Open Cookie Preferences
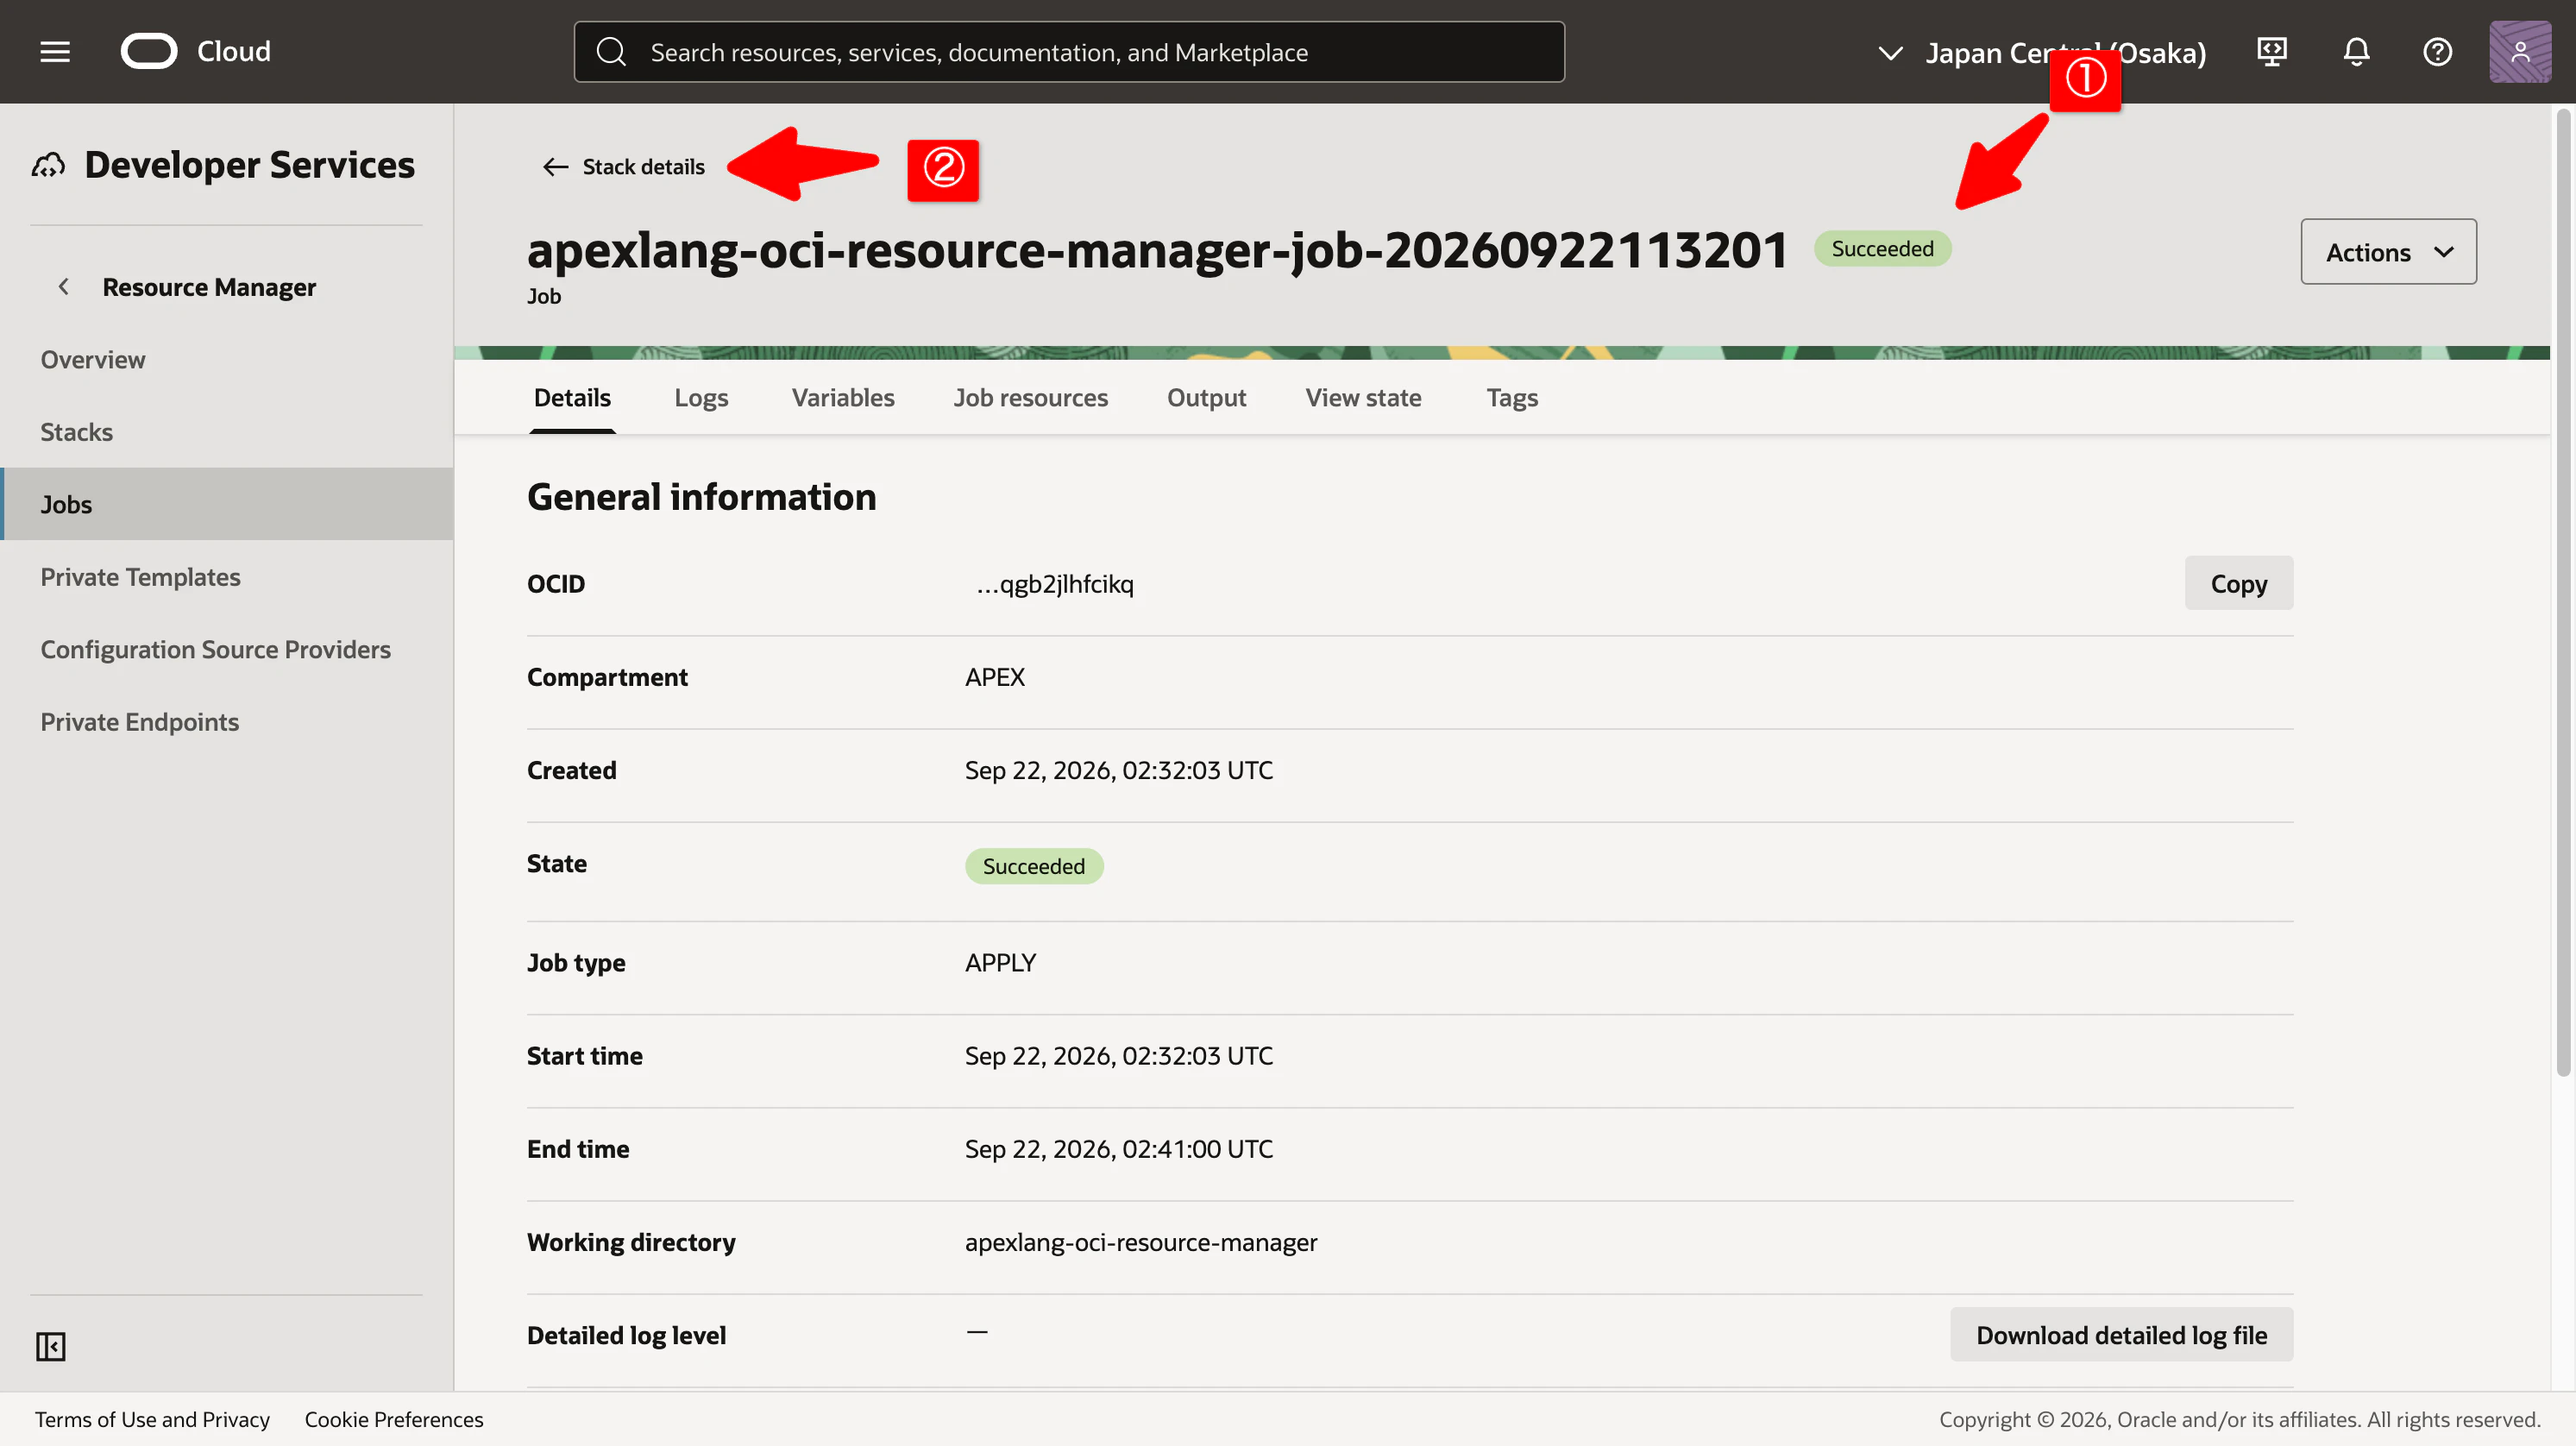 394,1419
